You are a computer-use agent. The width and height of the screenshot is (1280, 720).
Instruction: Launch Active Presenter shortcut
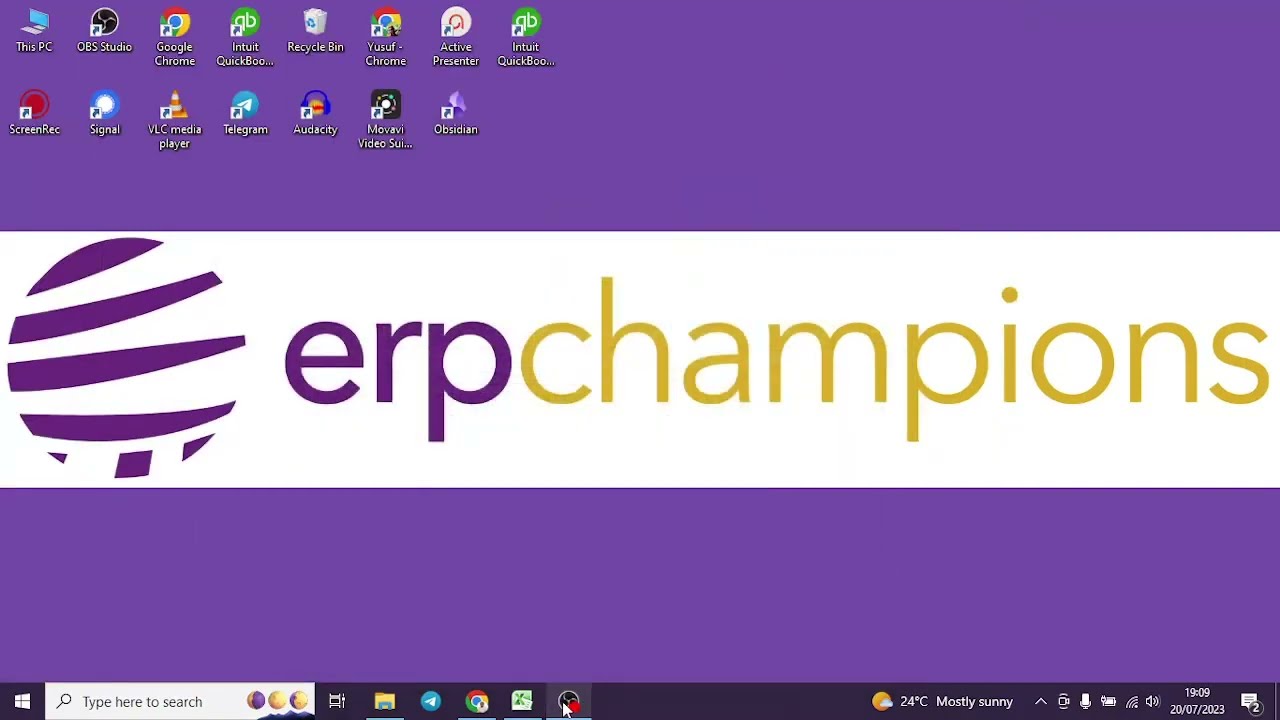[x=455, y=38]
